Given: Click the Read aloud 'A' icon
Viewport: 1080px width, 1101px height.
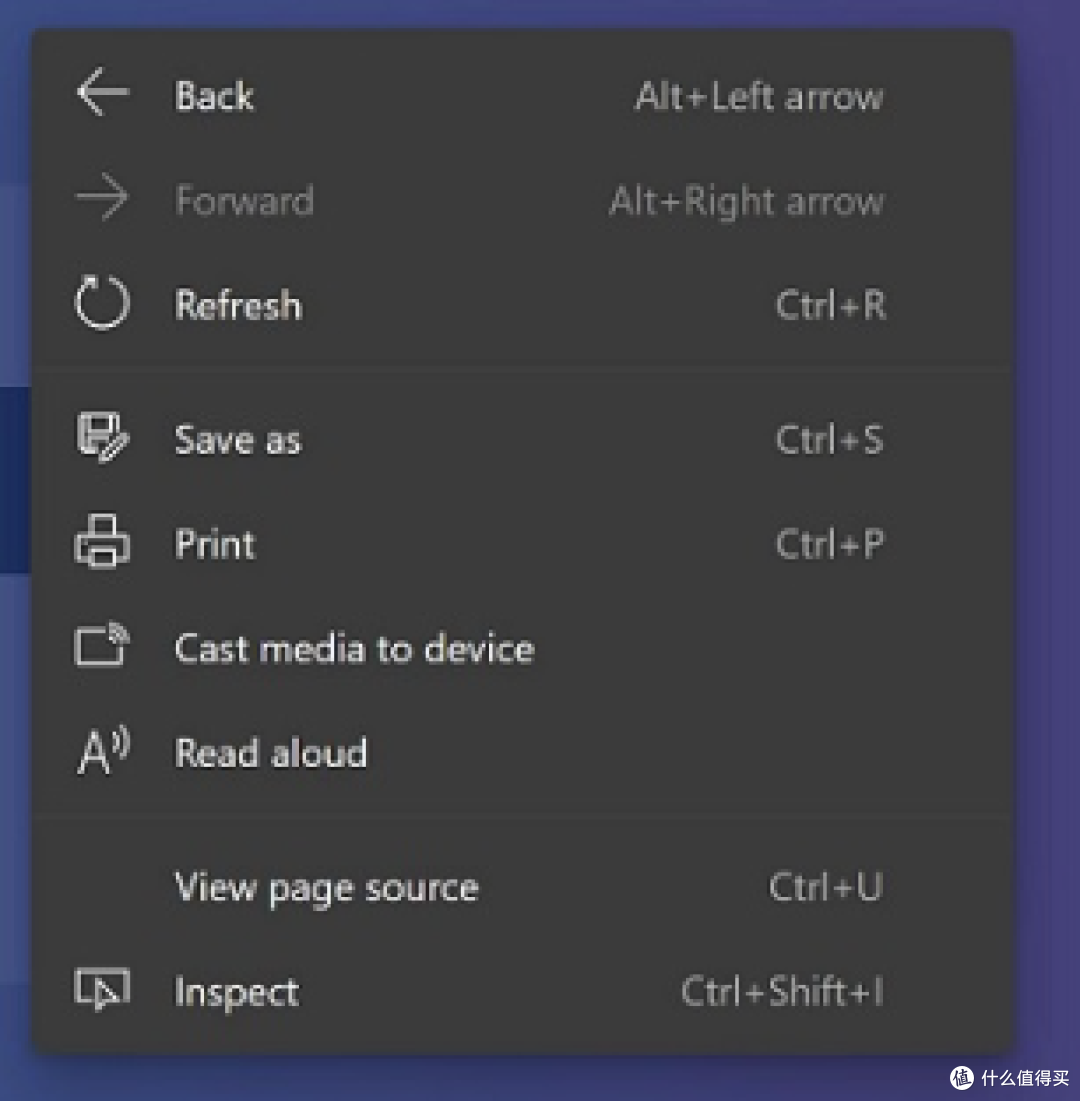Looking at the screenshot, I should [103, 751].
